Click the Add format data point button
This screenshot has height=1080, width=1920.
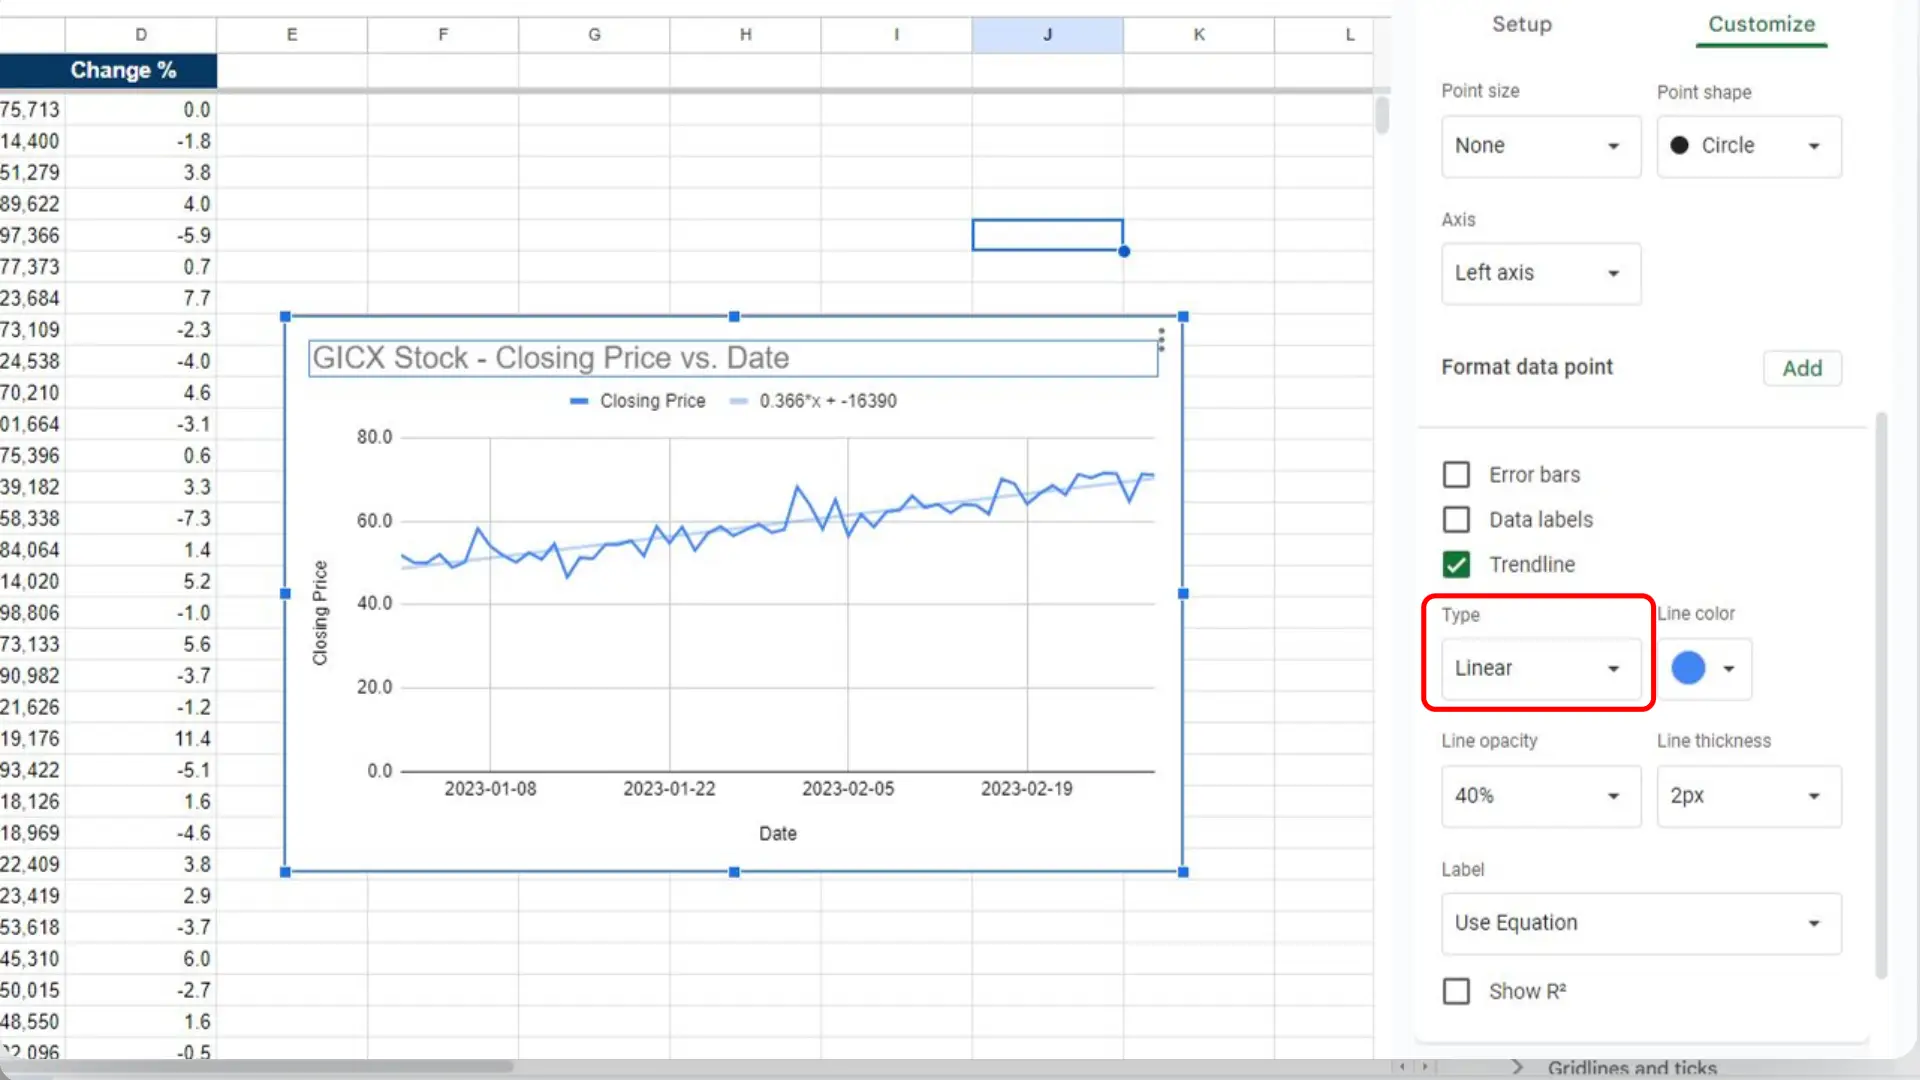(x=1803, y=368)
